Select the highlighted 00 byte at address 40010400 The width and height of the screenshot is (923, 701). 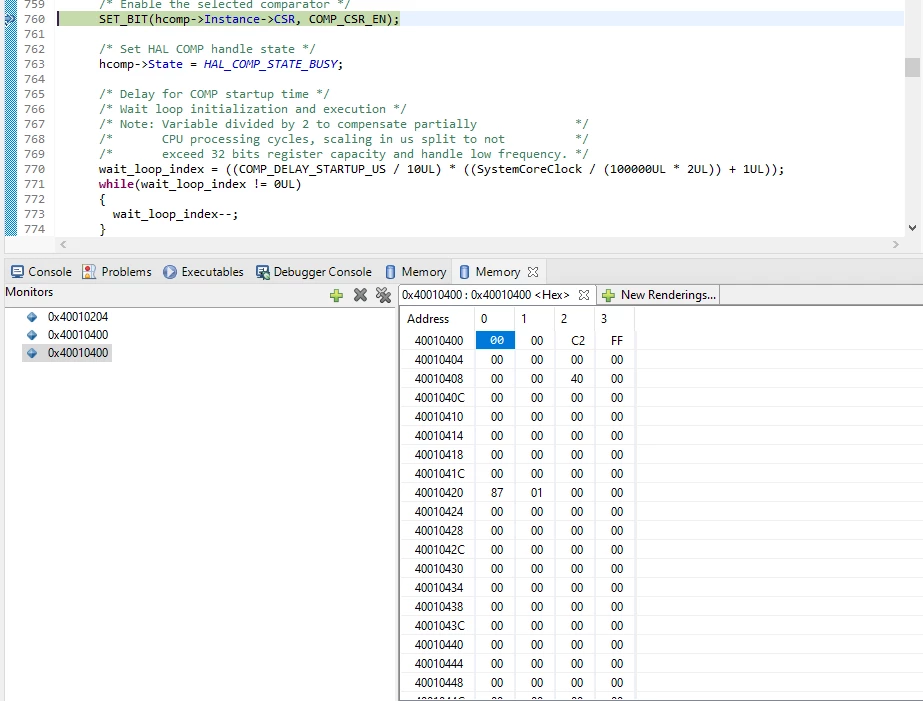[x=496, y=341]
